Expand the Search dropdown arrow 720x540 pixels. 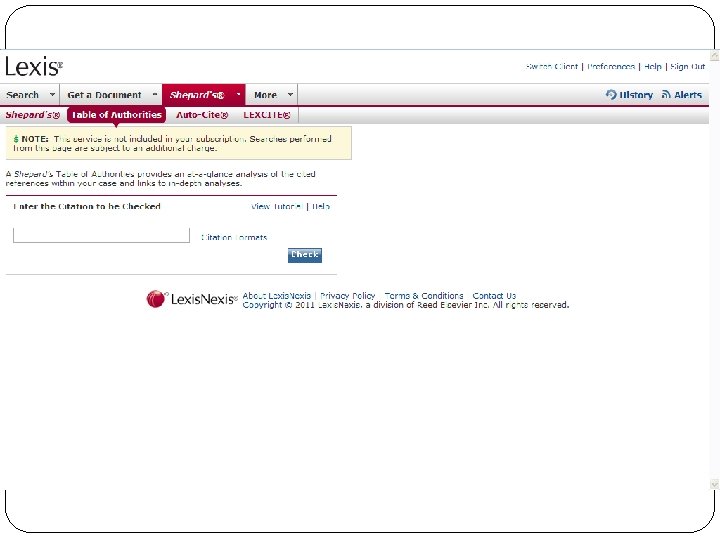click(x=52, y=95)
